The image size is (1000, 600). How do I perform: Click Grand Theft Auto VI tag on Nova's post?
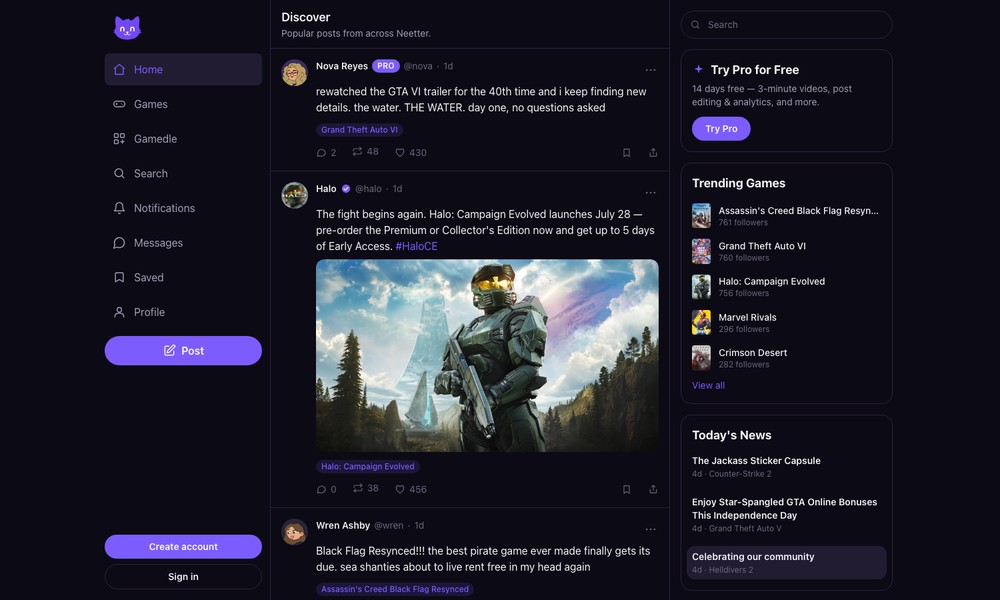359,129
